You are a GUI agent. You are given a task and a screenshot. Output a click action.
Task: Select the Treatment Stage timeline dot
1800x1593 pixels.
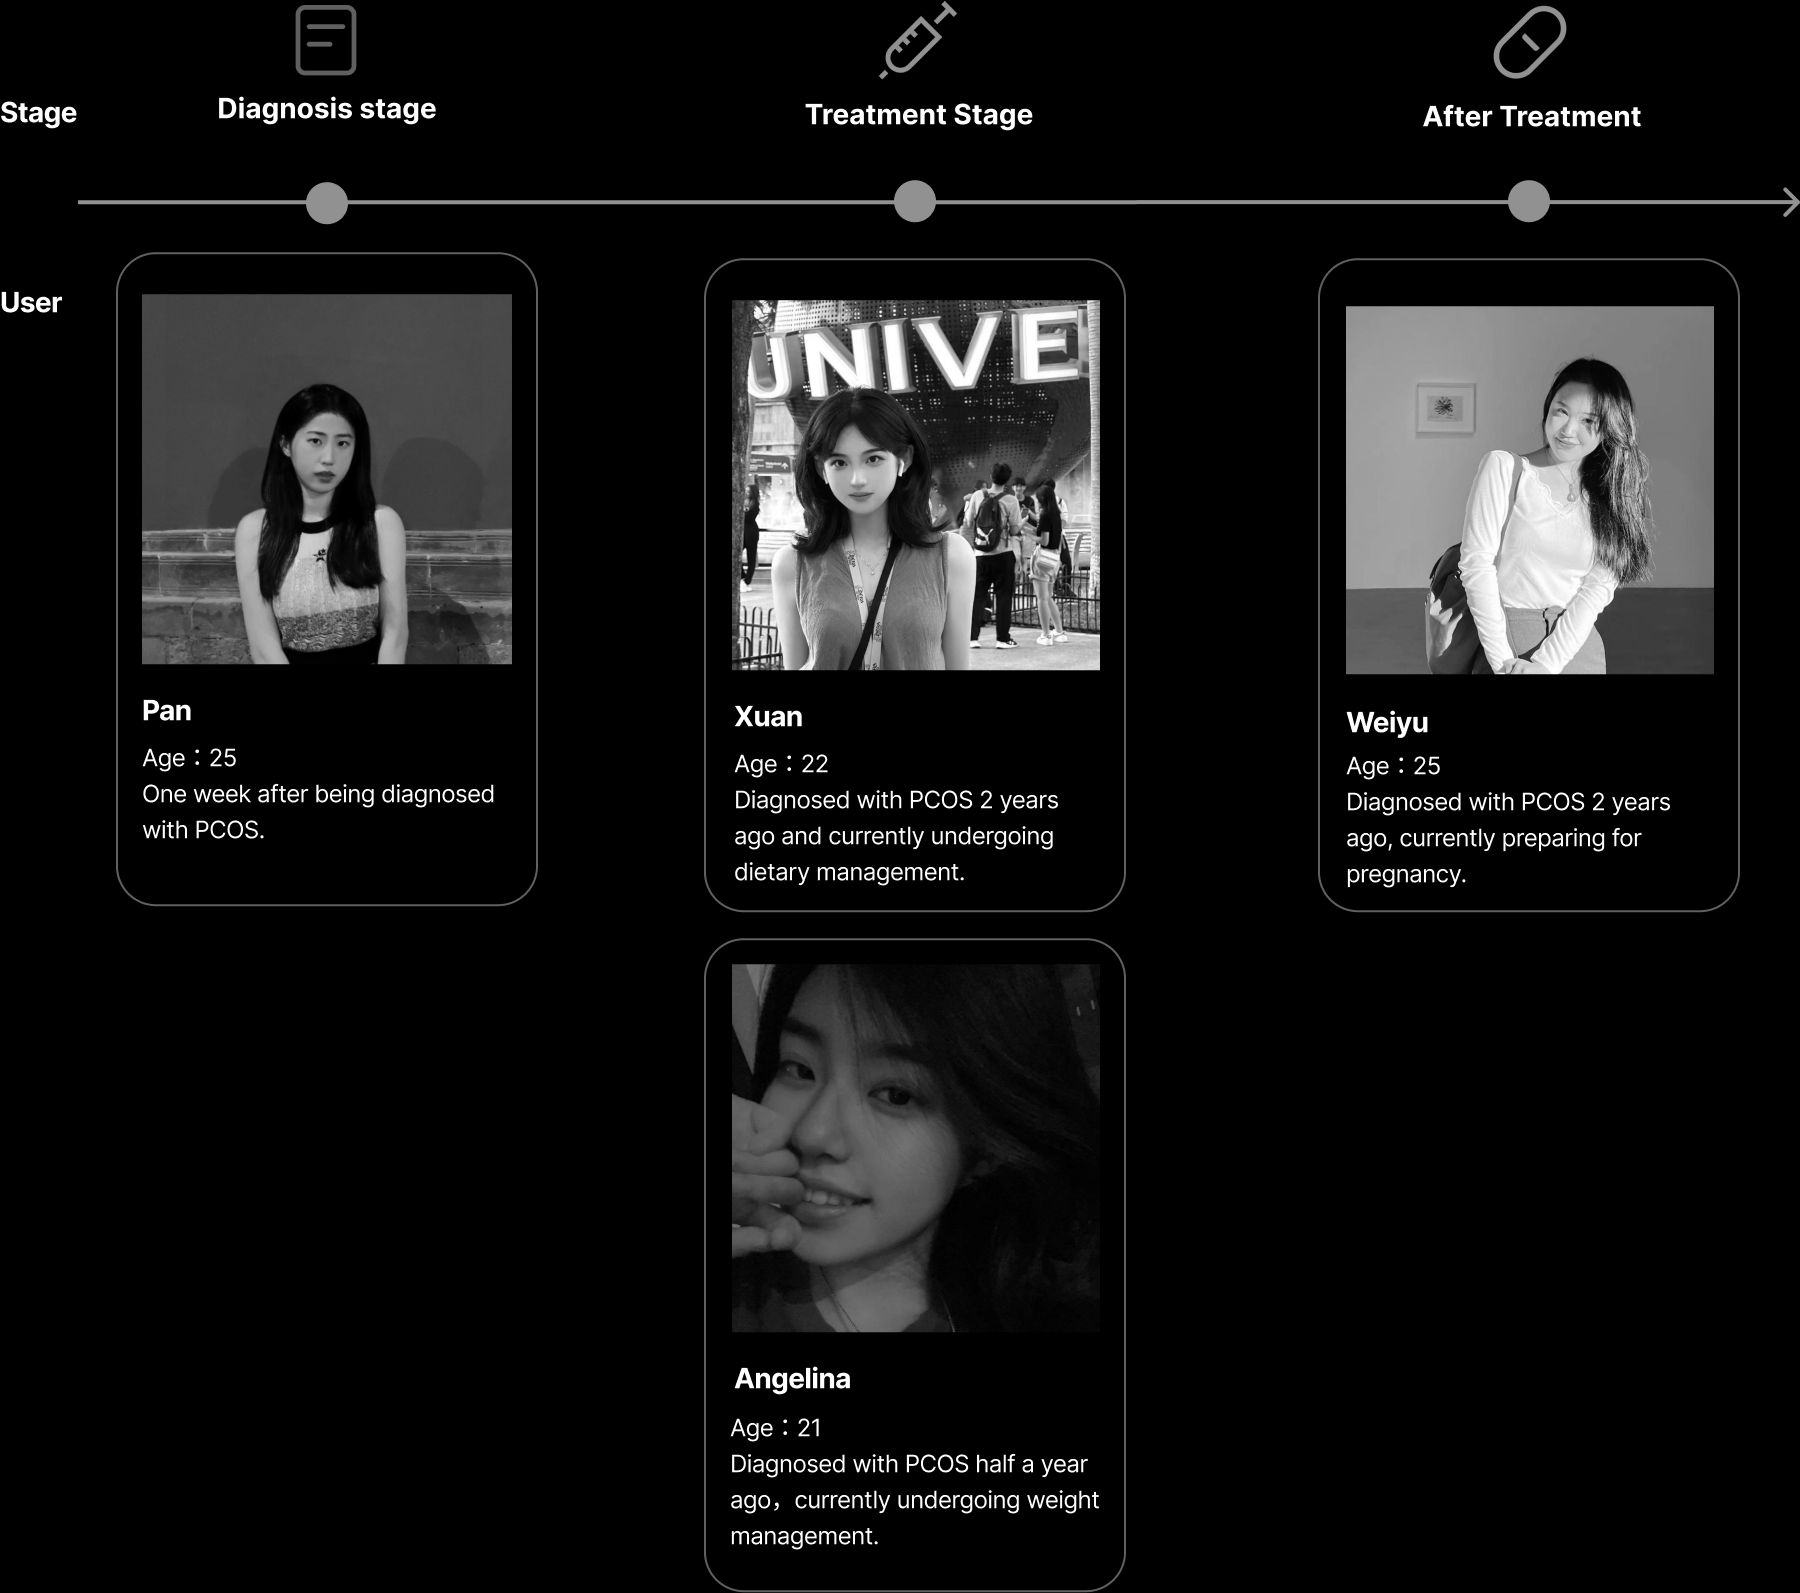[914, 201]
